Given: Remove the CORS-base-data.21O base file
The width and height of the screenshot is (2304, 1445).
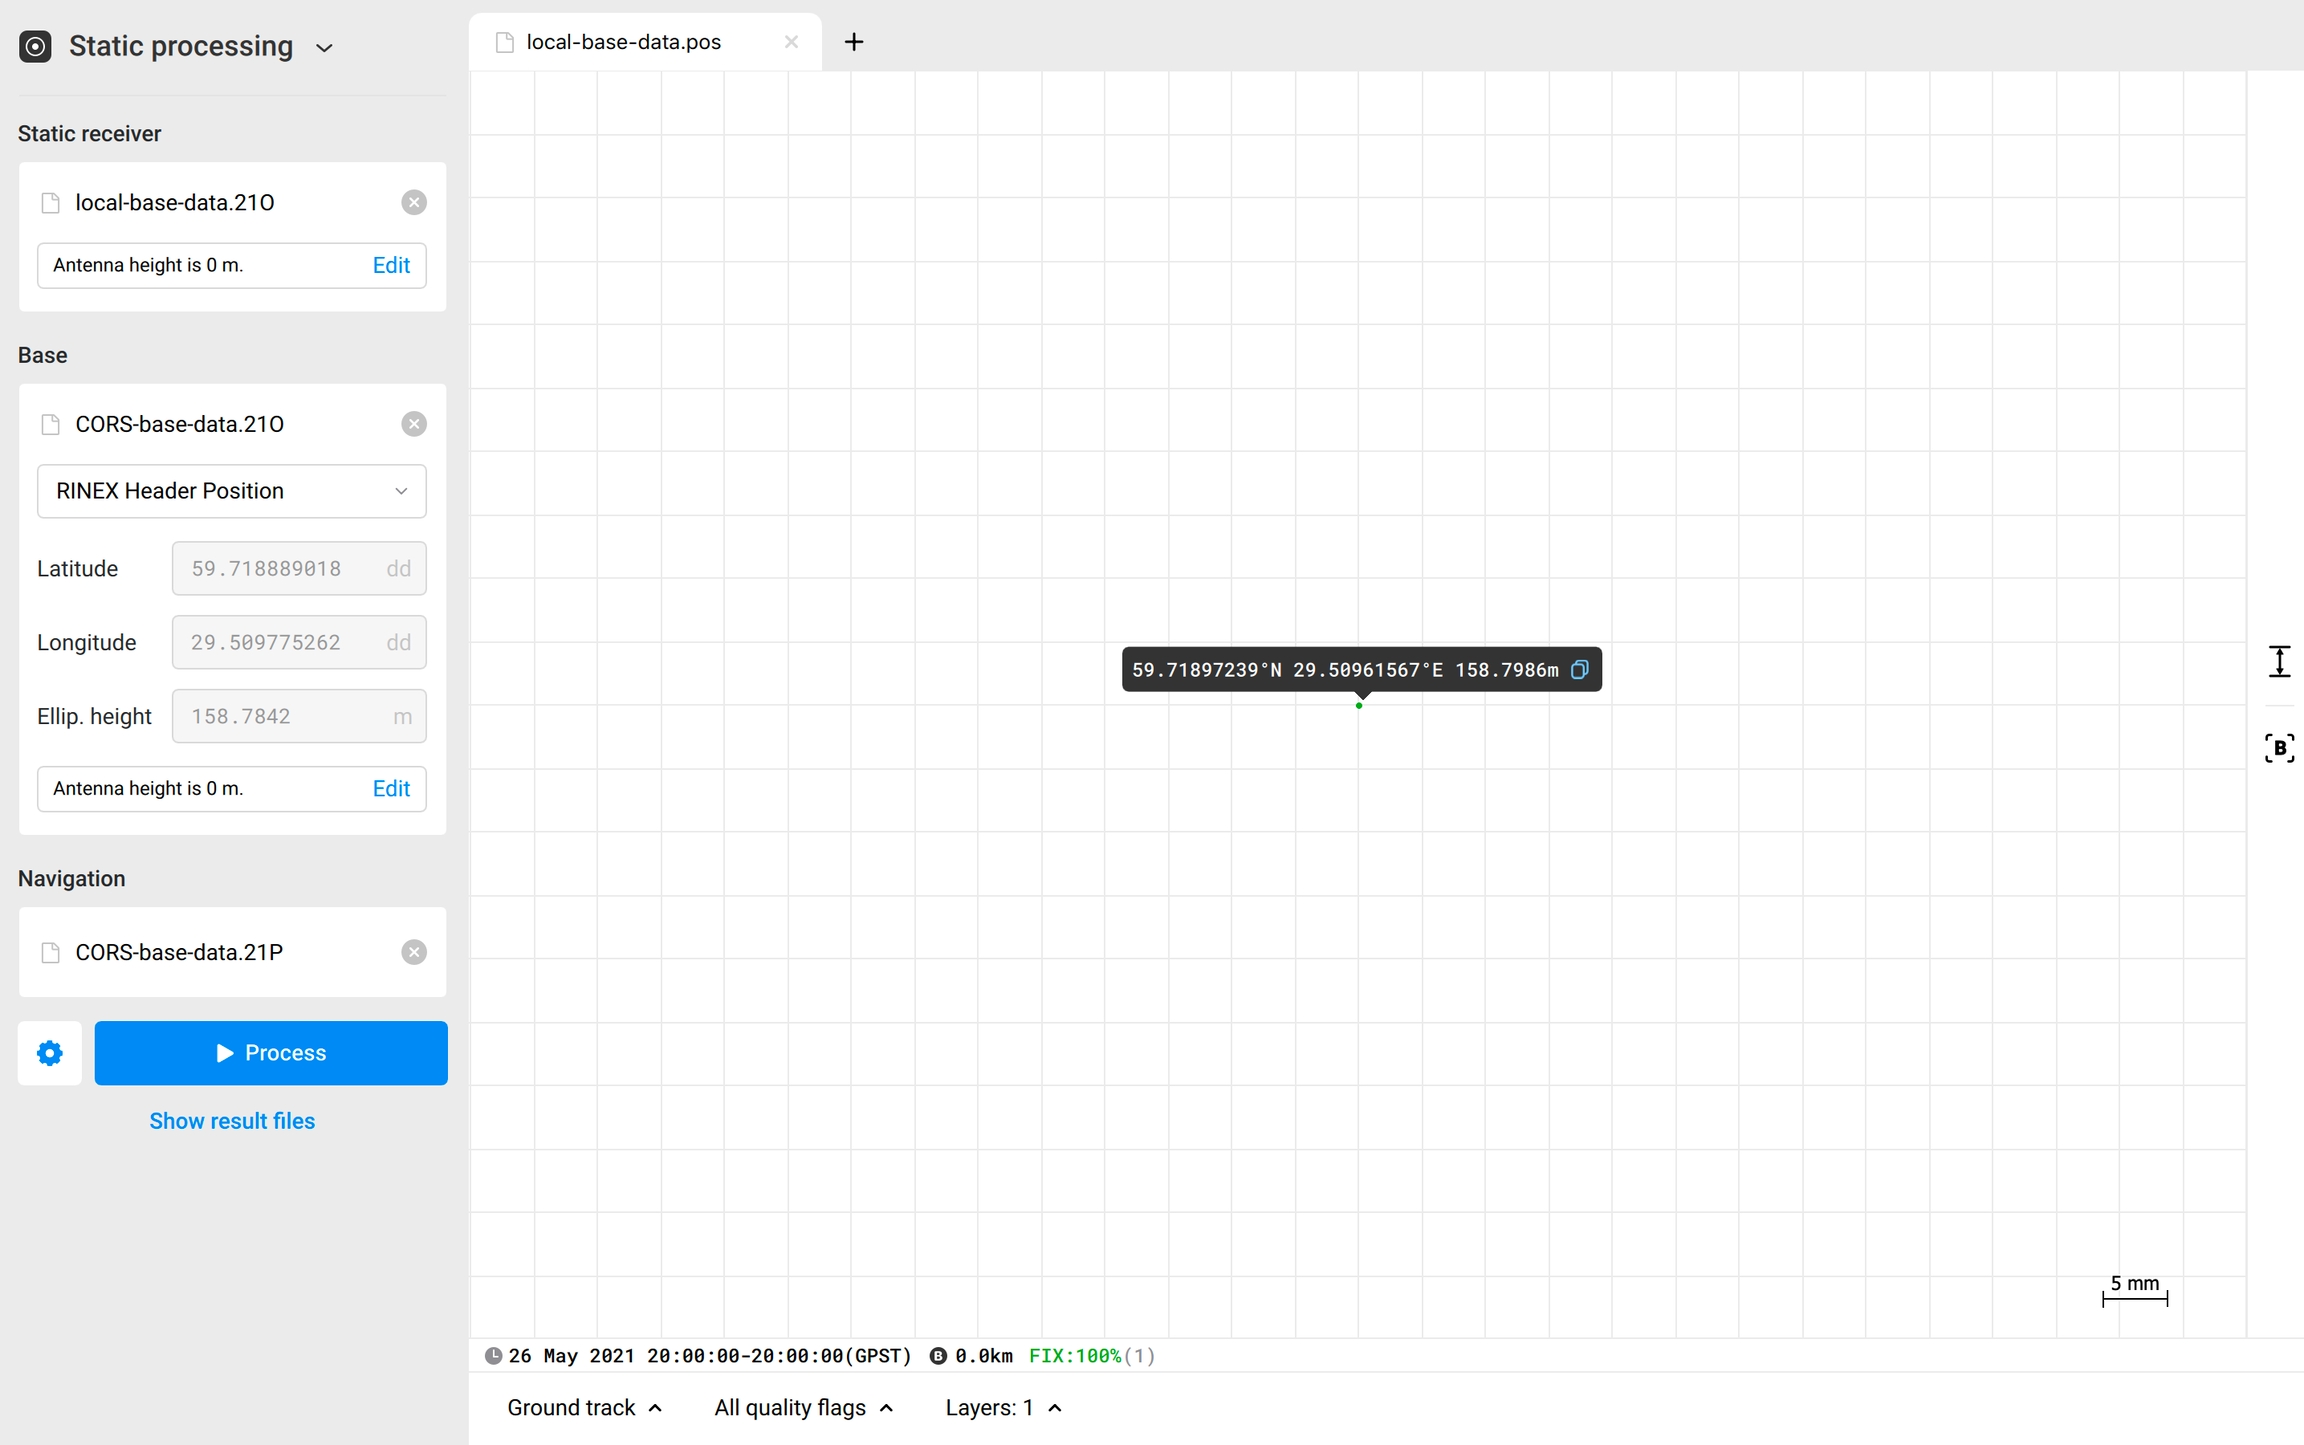Looking at the screenshot, I should [414, 424].
